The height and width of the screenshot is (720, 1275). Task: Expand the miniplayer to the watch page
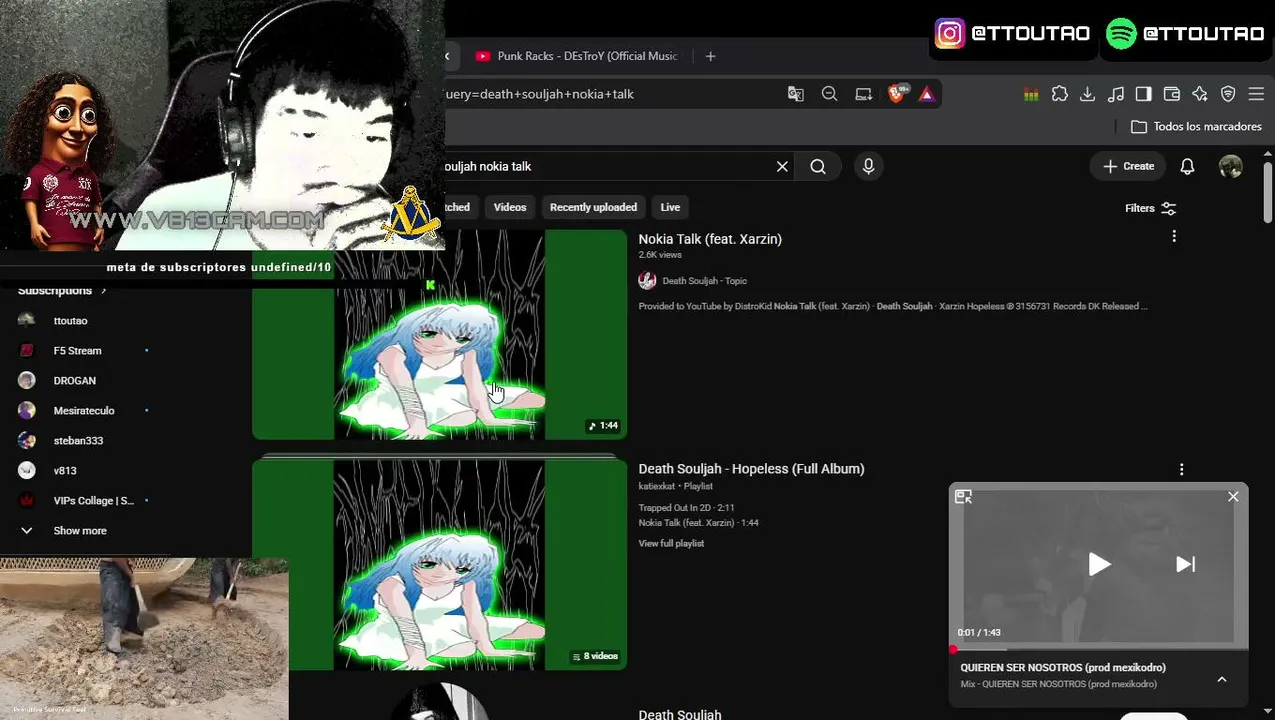pos(963,496)
